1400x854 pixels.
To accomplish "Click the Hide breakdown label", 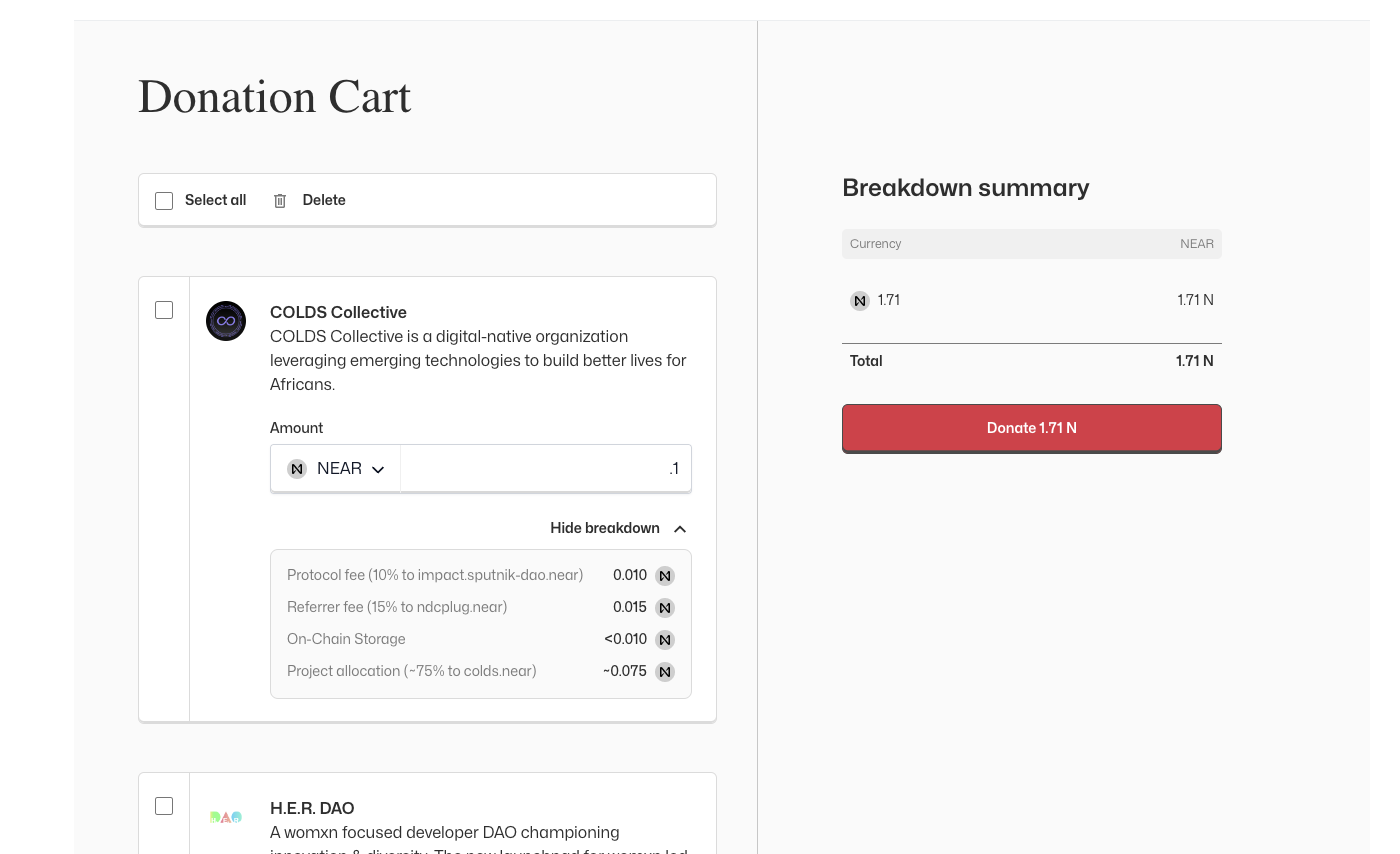I will tap(604, 528).
